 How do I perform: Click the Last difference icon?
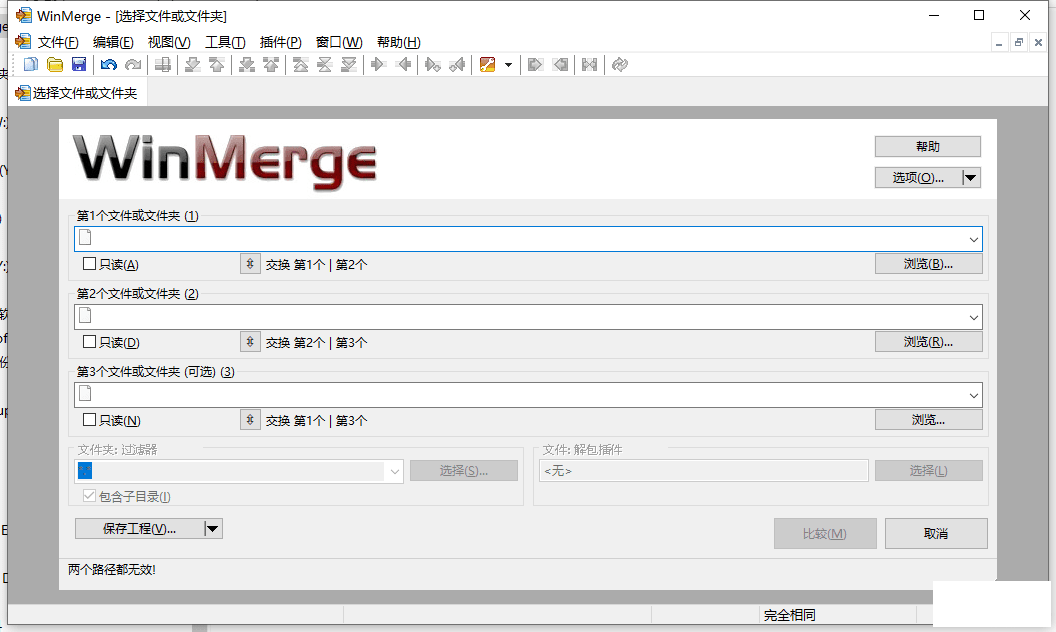click(x=349, y=65)
